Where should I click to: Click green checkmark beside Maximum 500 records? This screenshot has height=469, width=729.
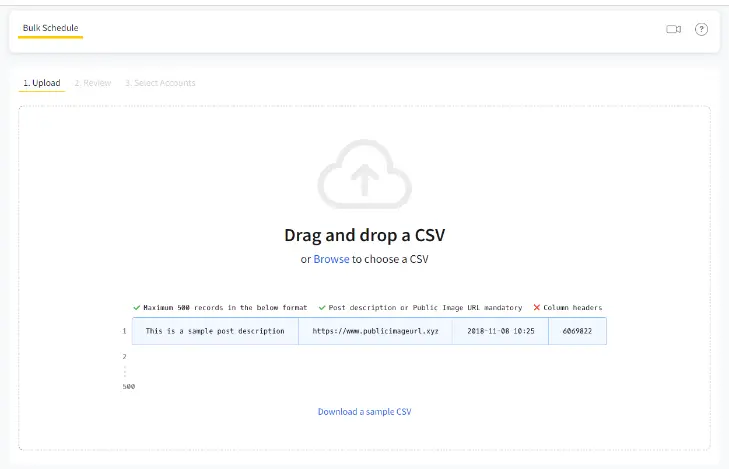[136, 307]
